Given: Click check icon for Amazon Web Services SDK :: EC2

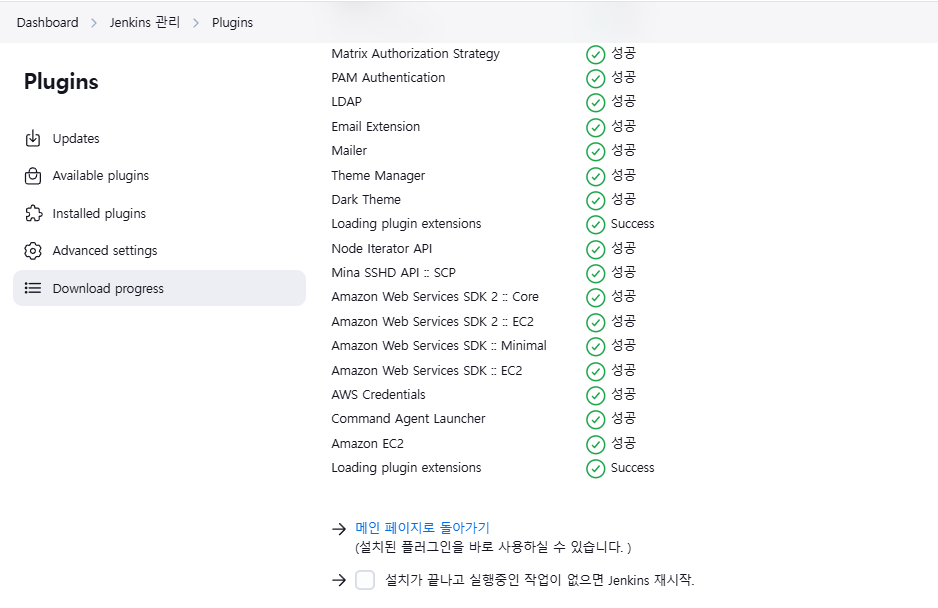Looking at the screenshot, I should coord(595,372).
